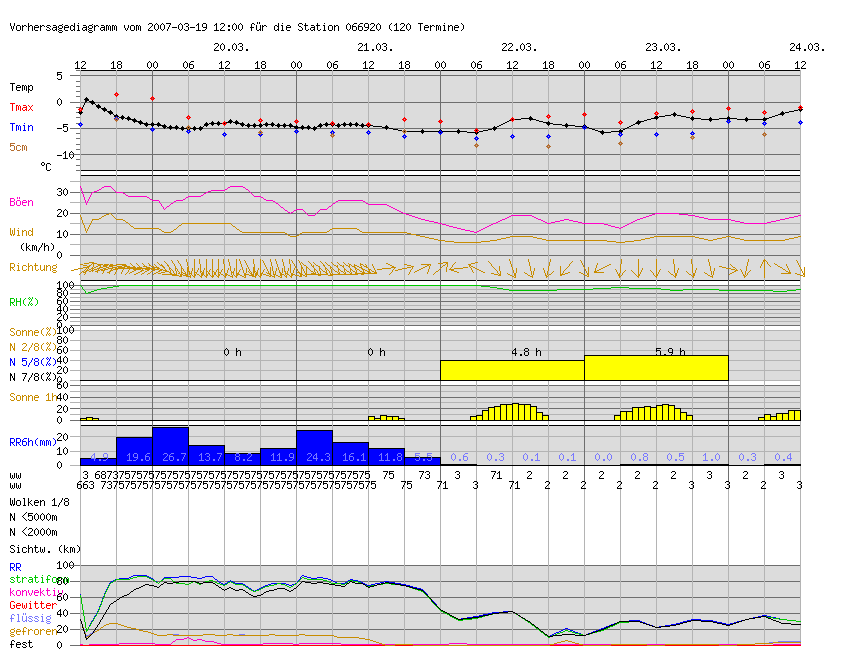Click the 26.7 precipitation bar
Screen dimensions: 850x655
pyautogui.click(x=171, y=446)
